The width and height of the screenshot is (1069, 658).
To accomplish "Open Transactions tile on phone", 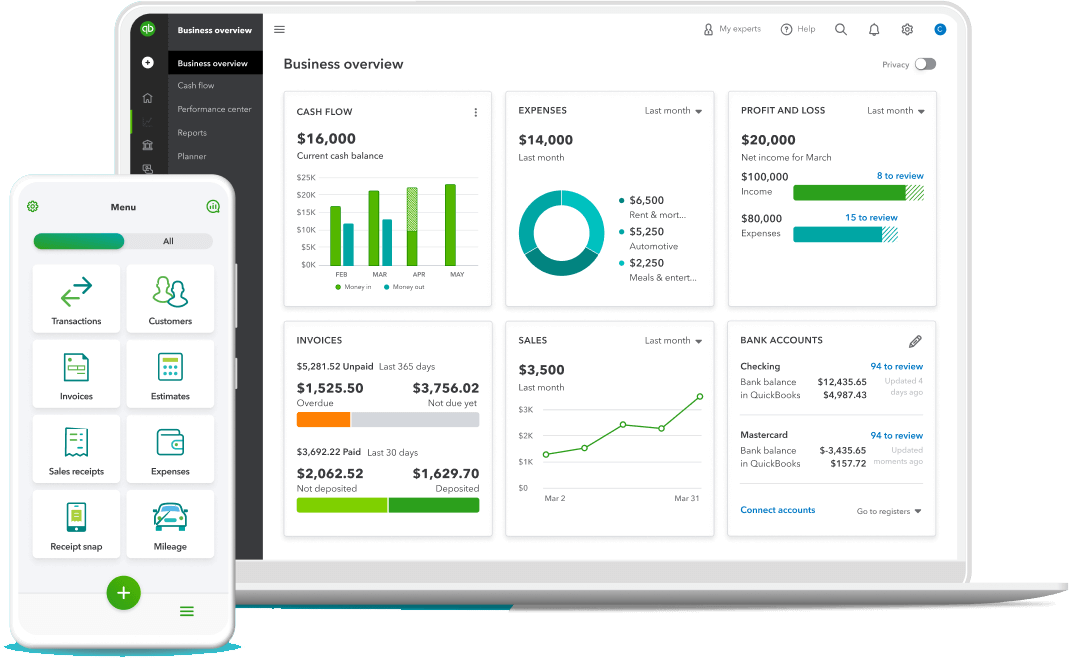I will (x=76, y=299).
